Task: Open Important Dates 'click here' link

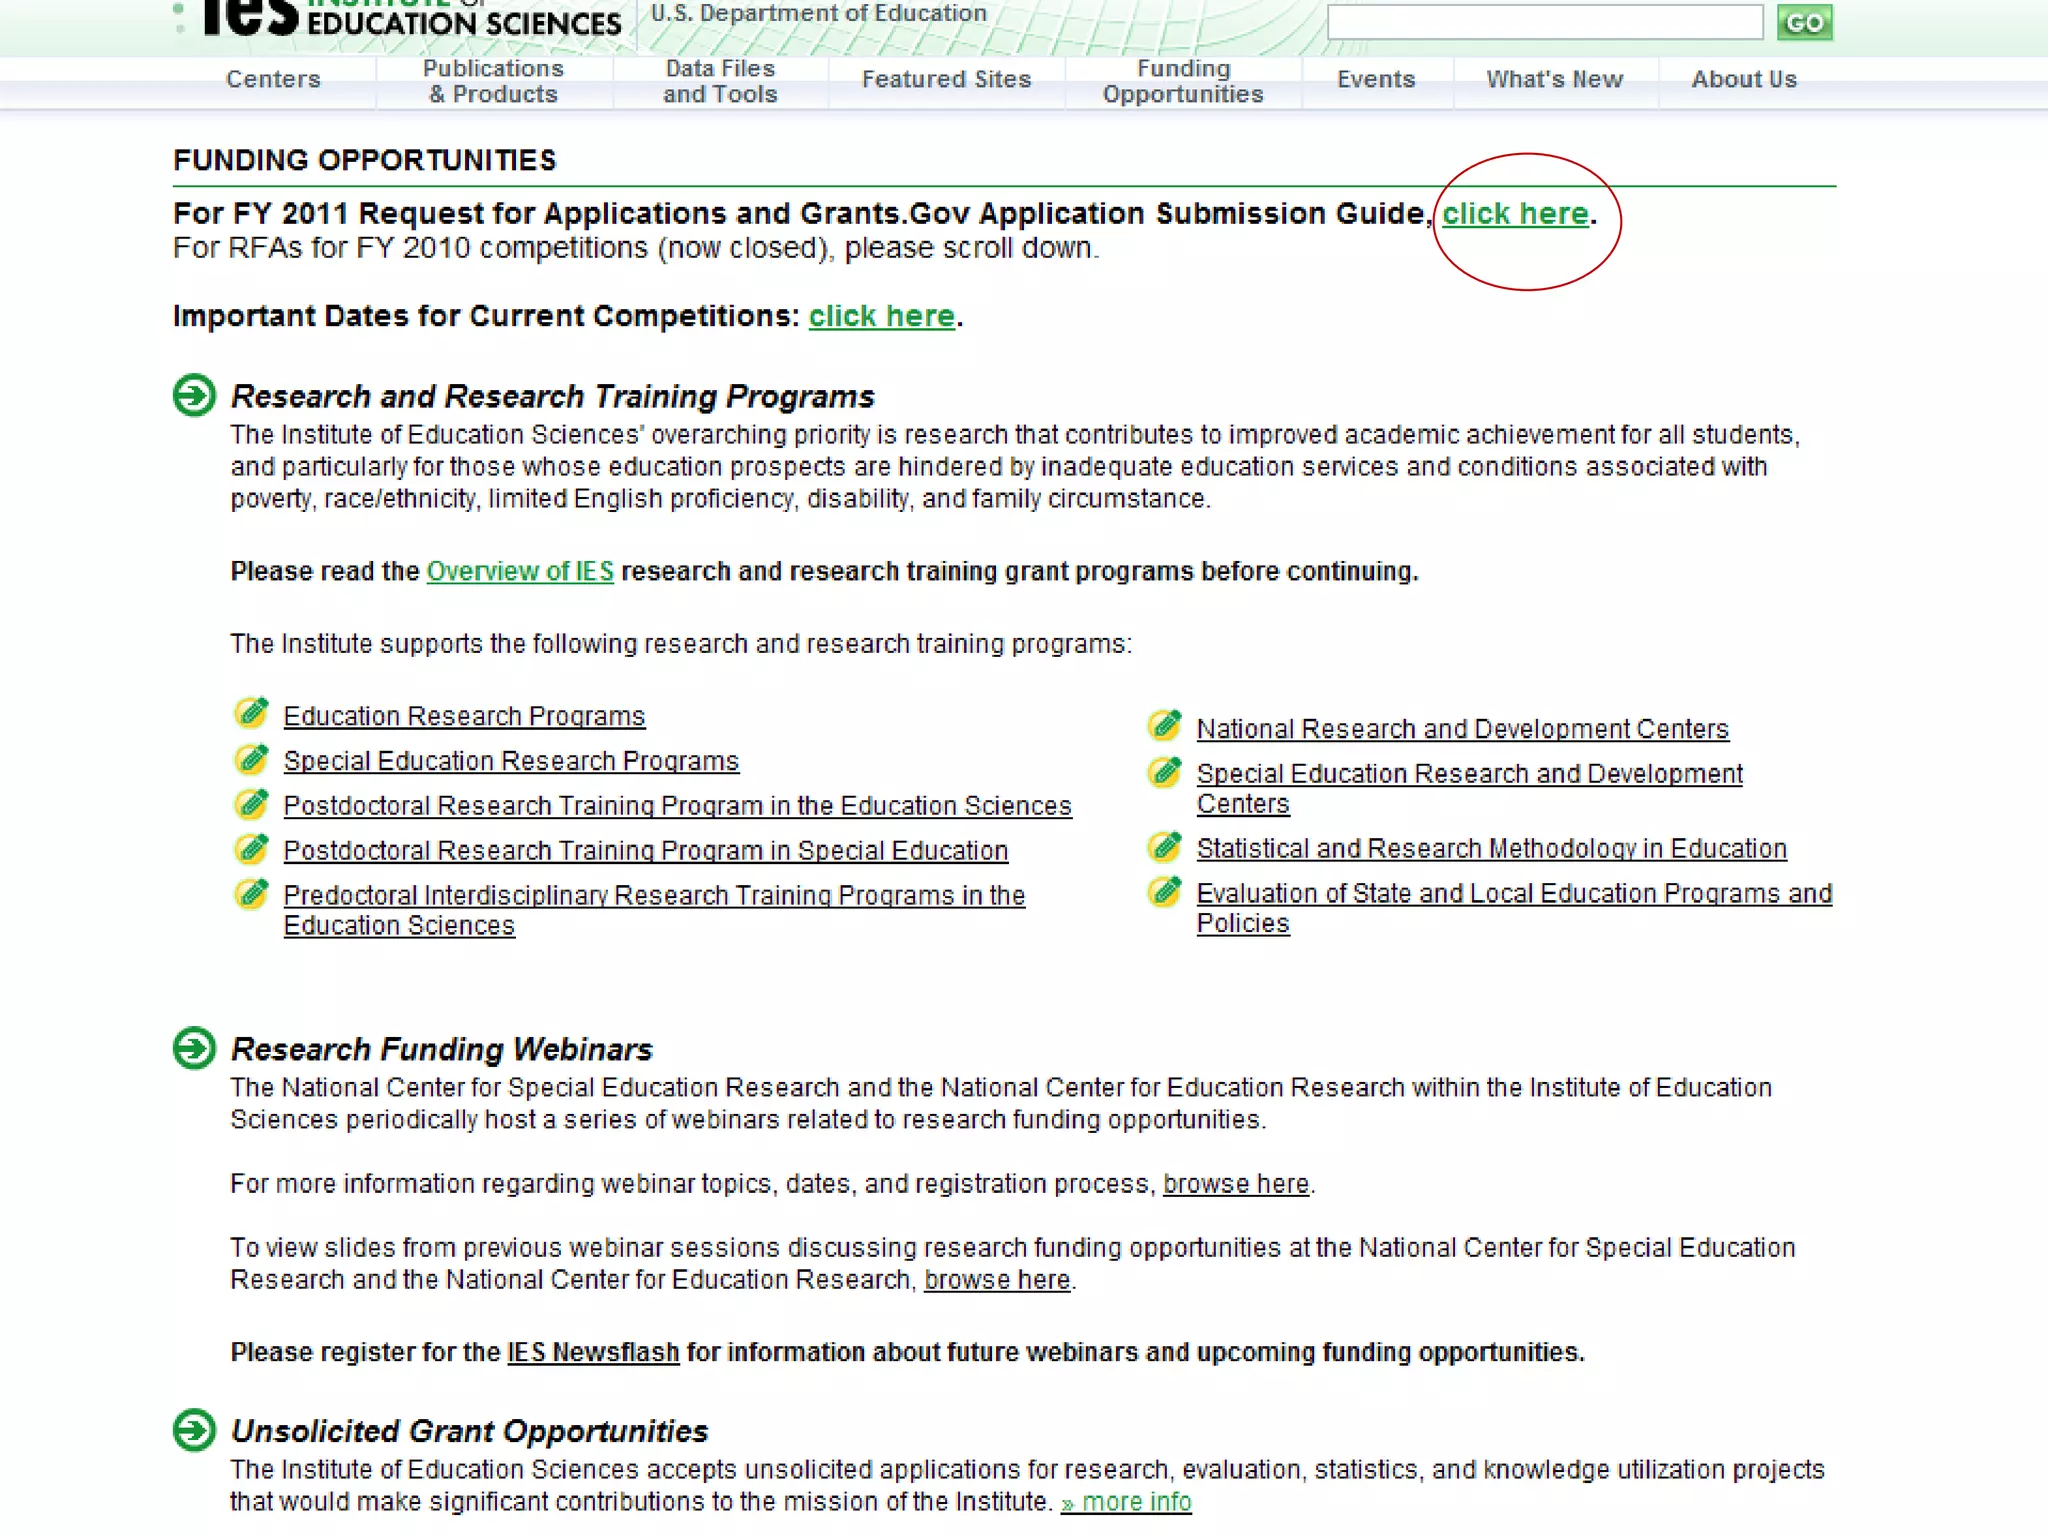Action: pos(881,316)
